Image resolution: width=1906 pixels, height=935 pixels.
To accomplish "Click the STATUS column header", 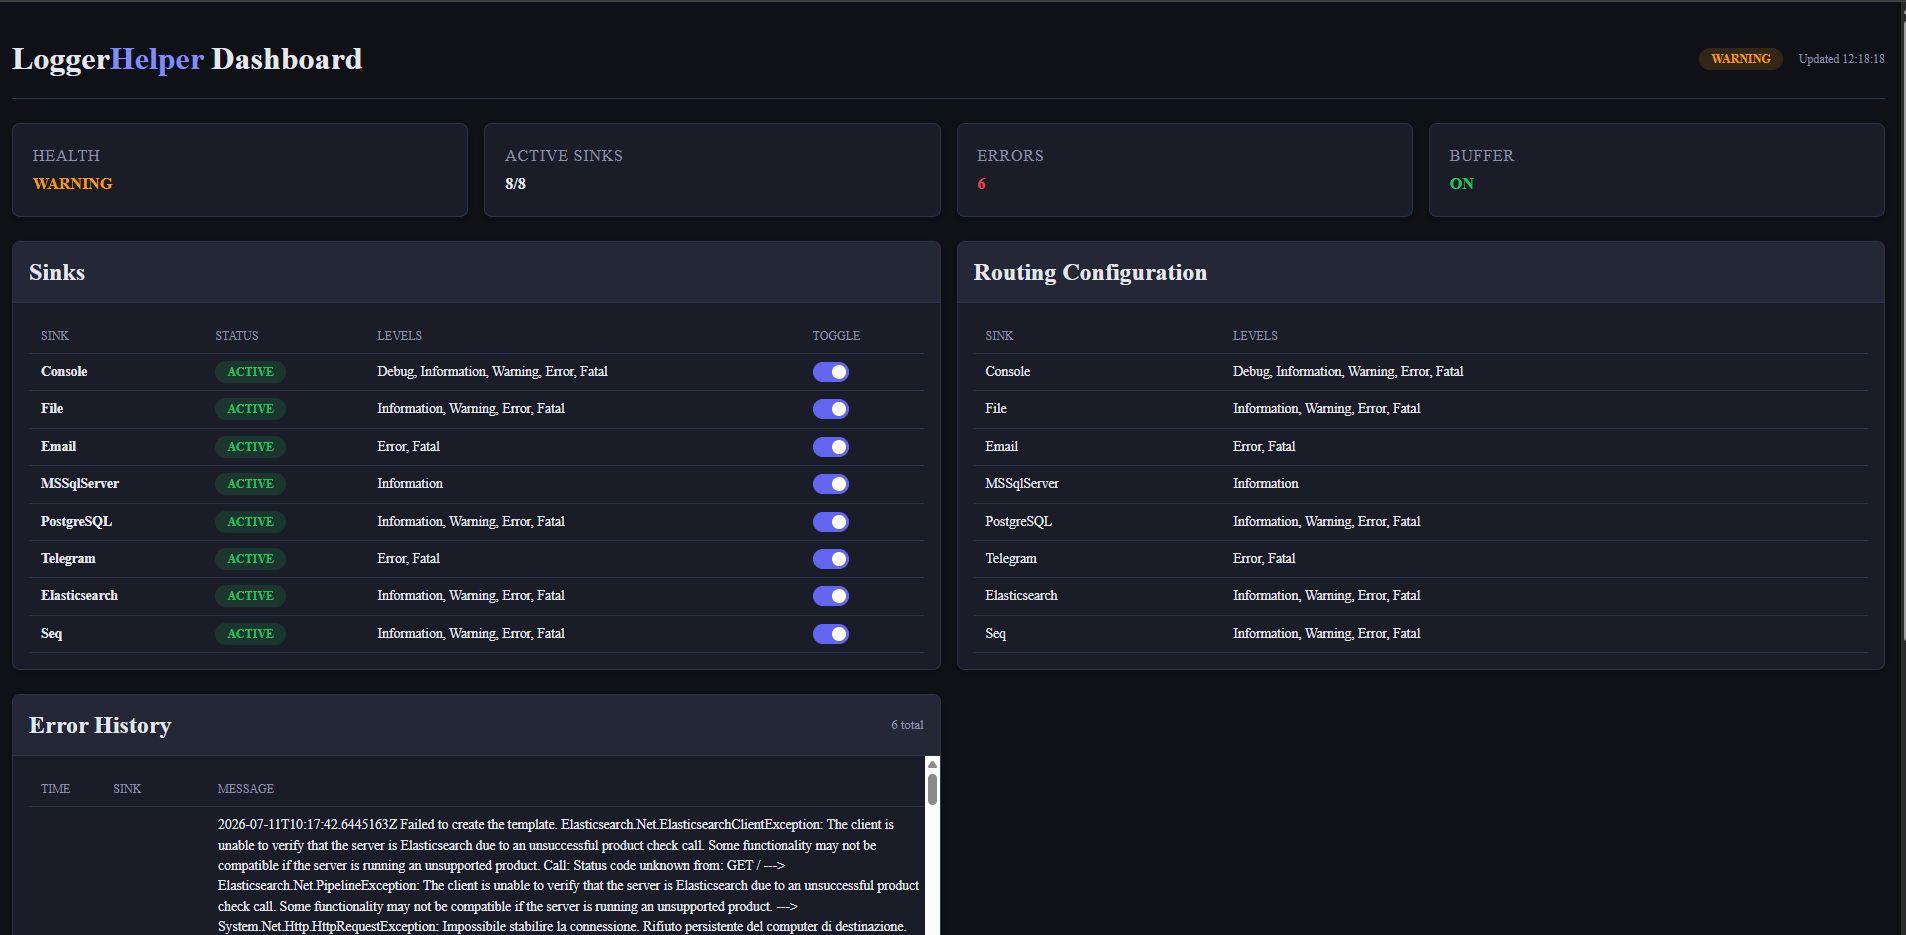I will pos(237,336).
